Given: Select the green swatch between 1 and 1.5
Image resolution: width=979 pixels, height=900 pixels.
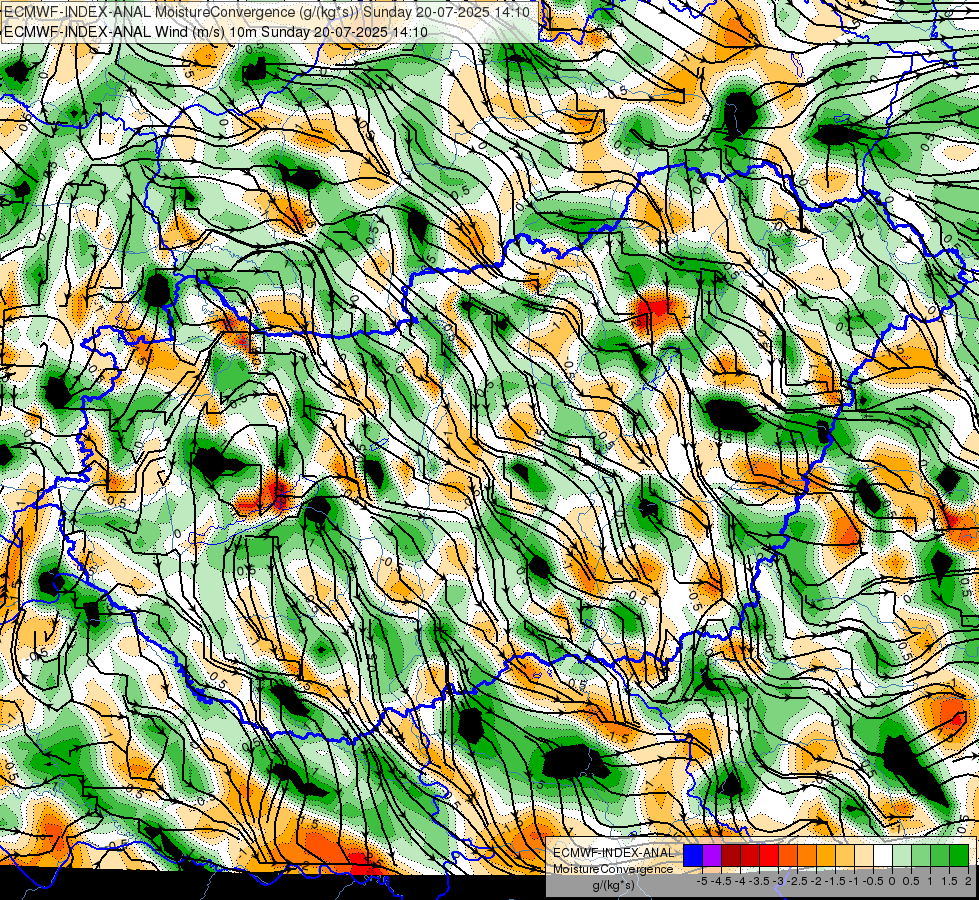Looking at the screenshot, I should [x=940, y=855].
